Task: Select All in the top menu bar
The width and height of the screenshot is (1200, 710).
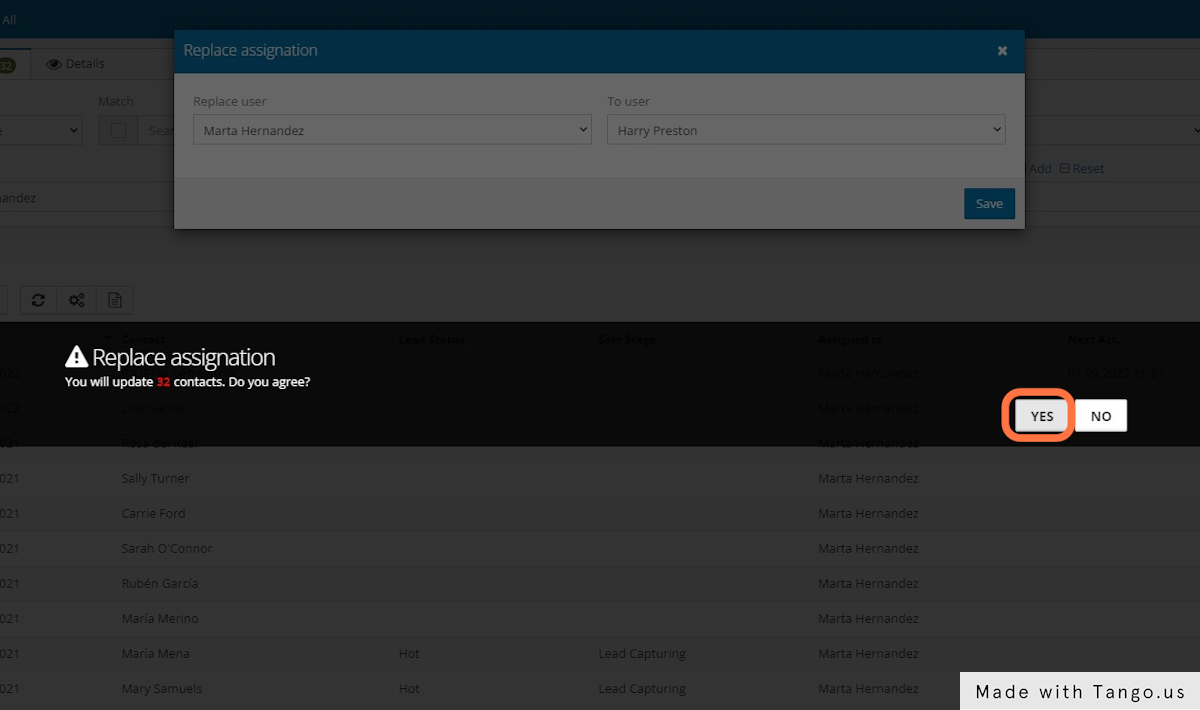Action: (10, 18)
